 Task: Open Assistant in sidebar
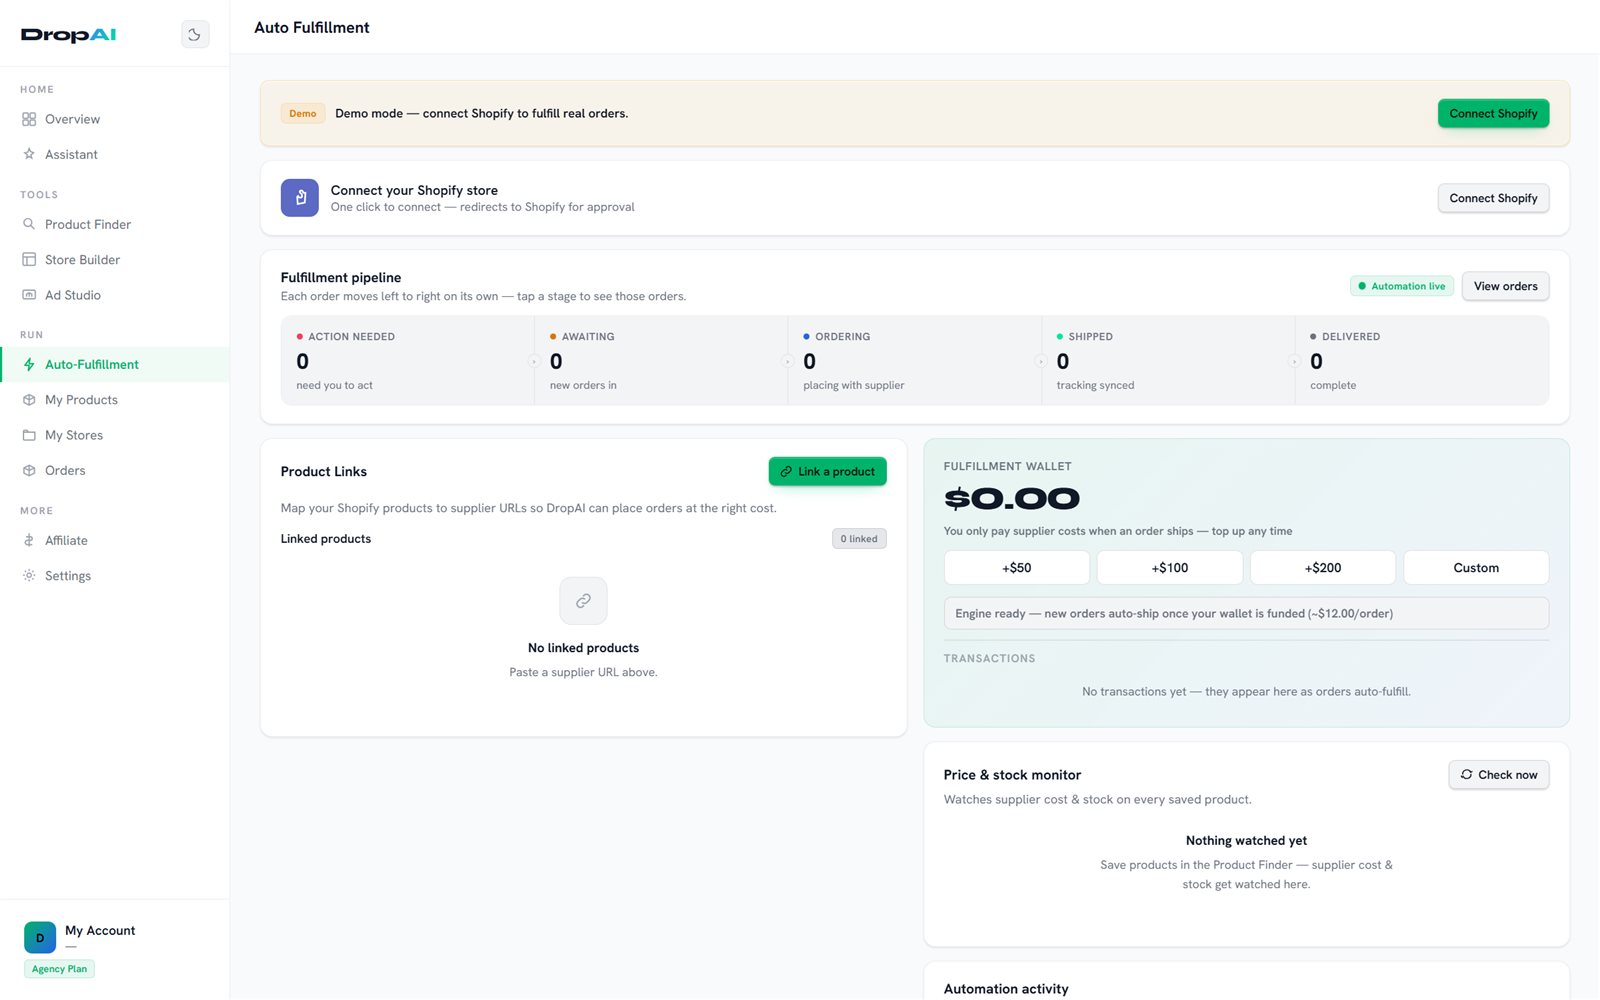click(x=115, y=154)
